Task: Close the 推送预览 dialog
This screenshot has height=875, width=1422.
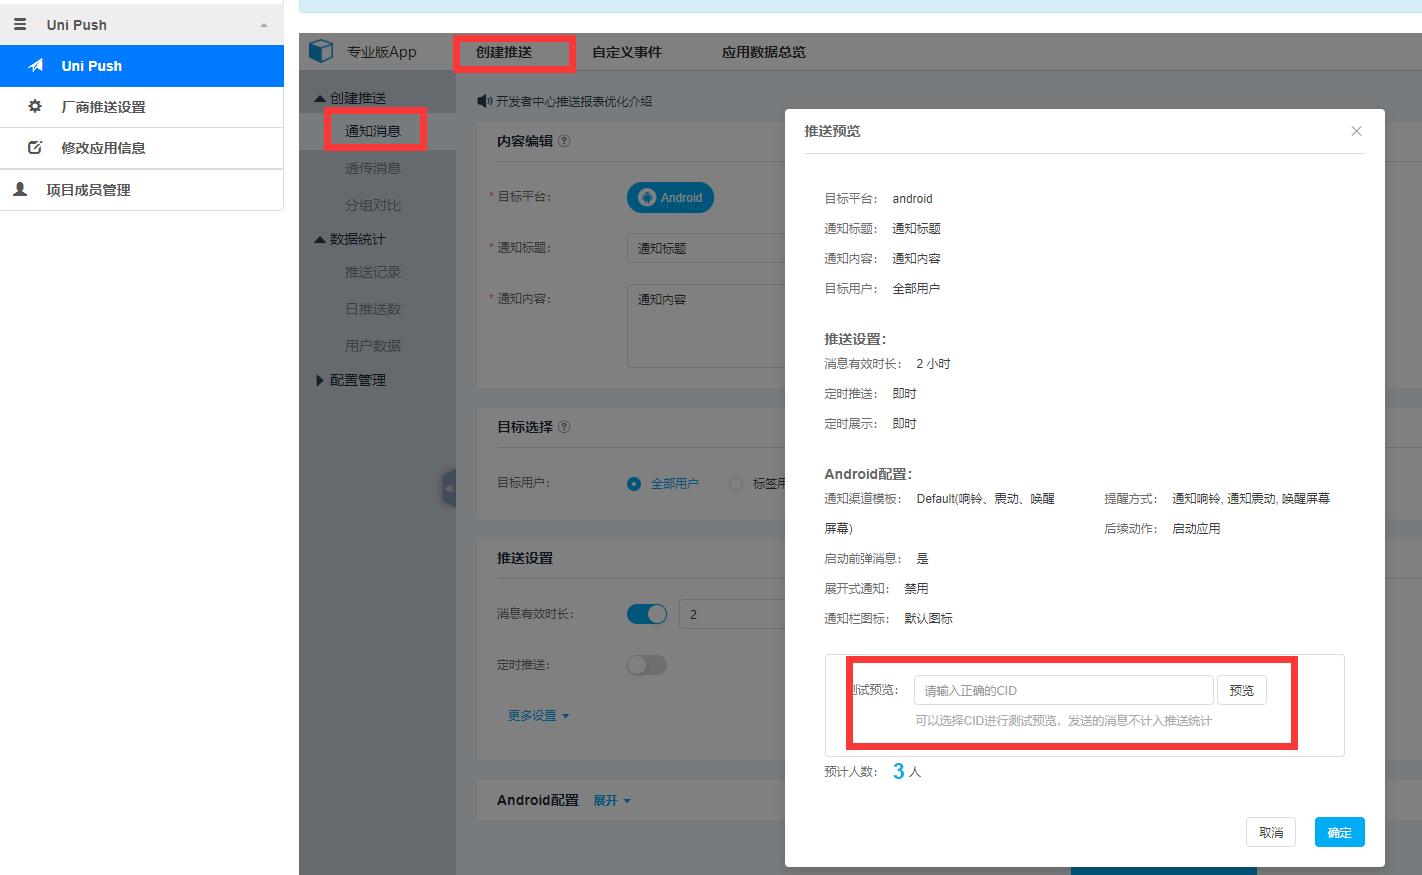Action: (x=1357, y=131)
